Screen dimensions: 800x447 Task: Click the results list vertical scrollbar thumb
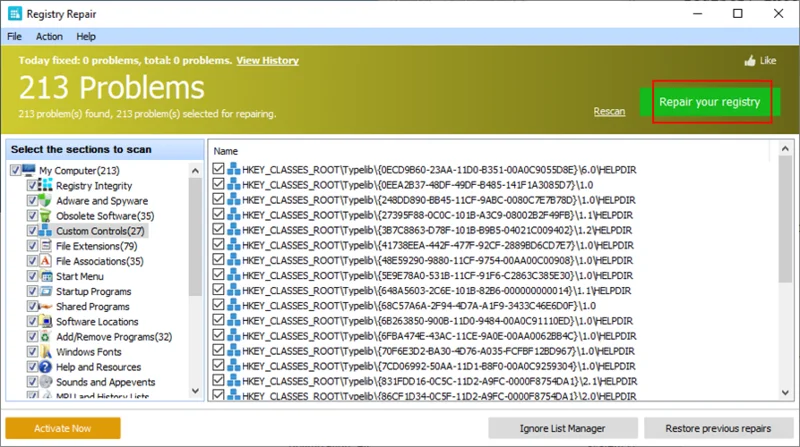785,219
